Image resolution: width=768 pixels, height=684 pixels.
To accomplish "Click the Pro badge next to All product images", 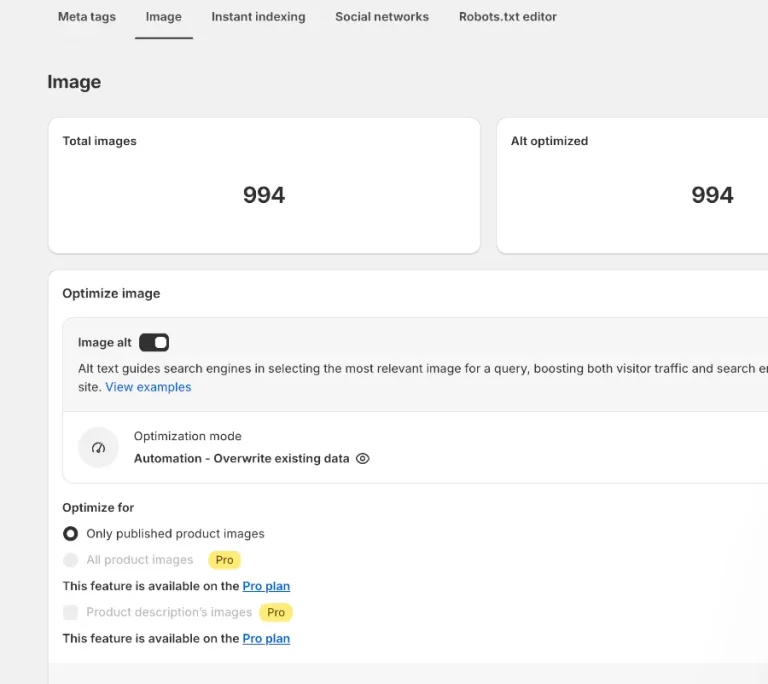I will pos(224,560).
